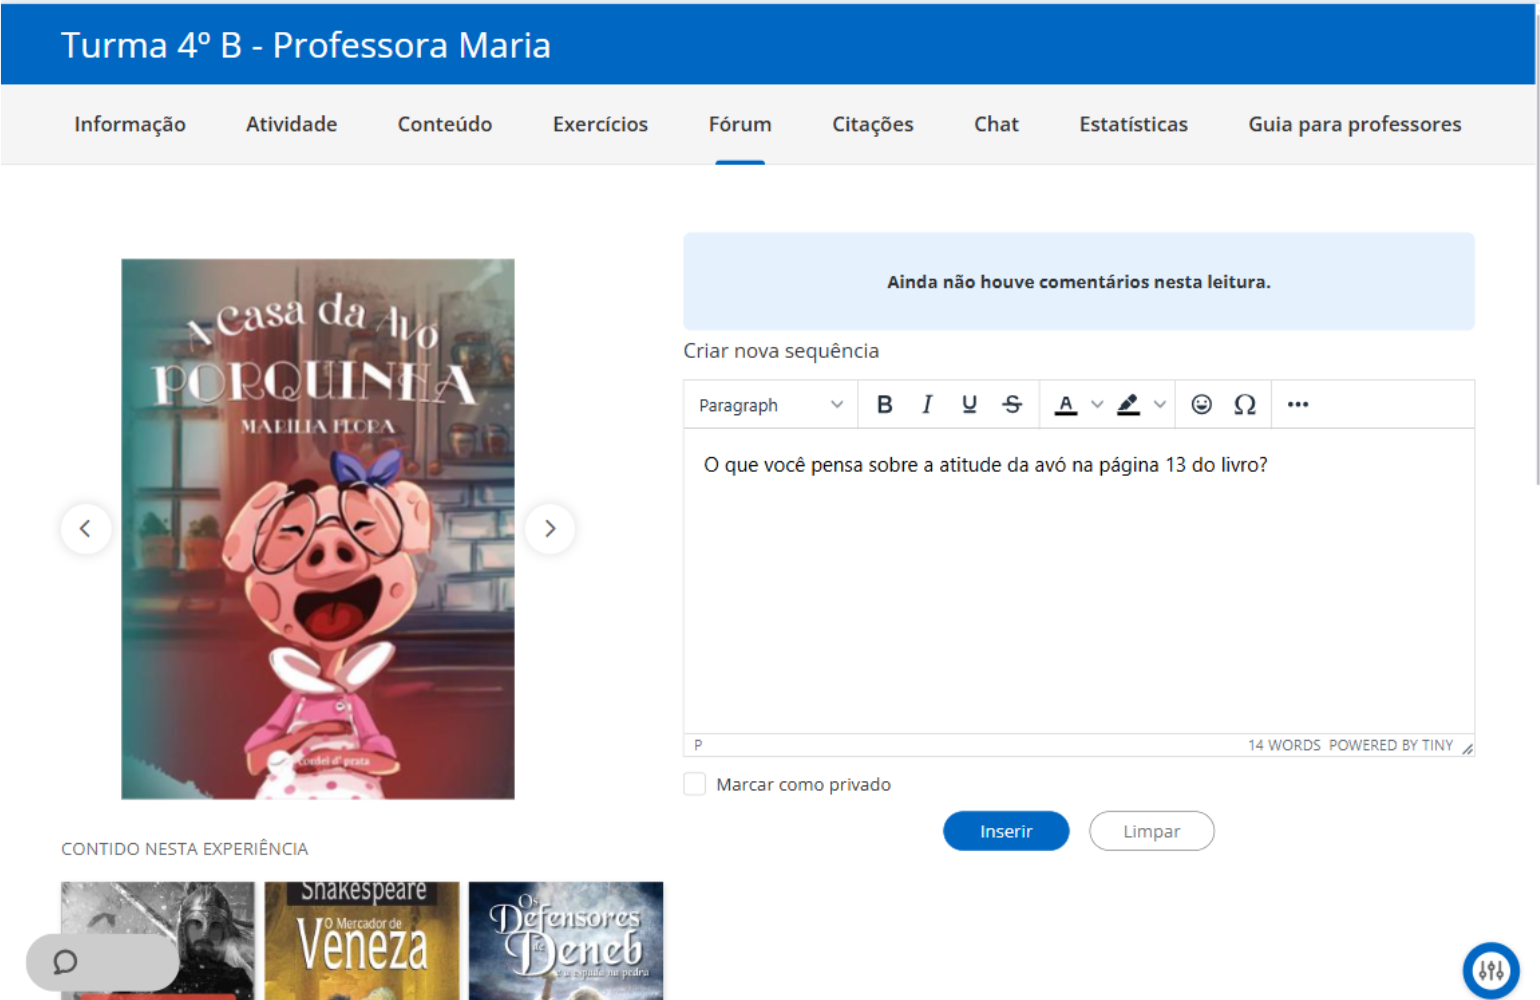Open A Casa da Avó Porquinha cover
Viewport: 1540px width, 1000px height.
318,529
